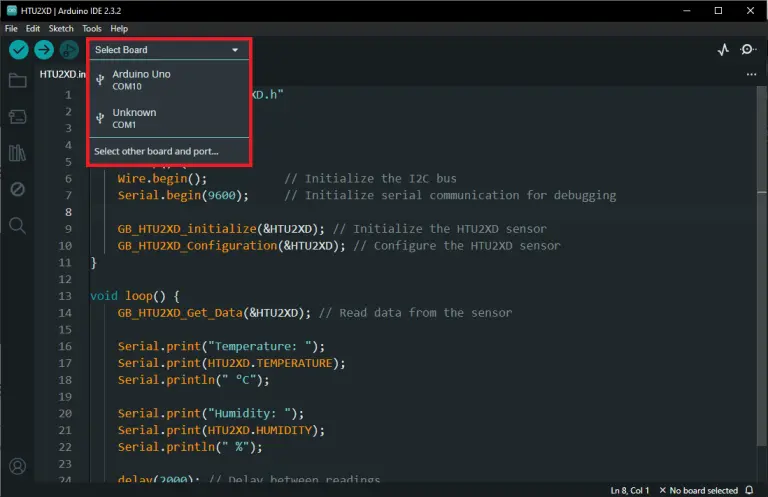Open the Serial Plotter
The width and height of the screenshot is (768, 497).
(x=723, y=49)
